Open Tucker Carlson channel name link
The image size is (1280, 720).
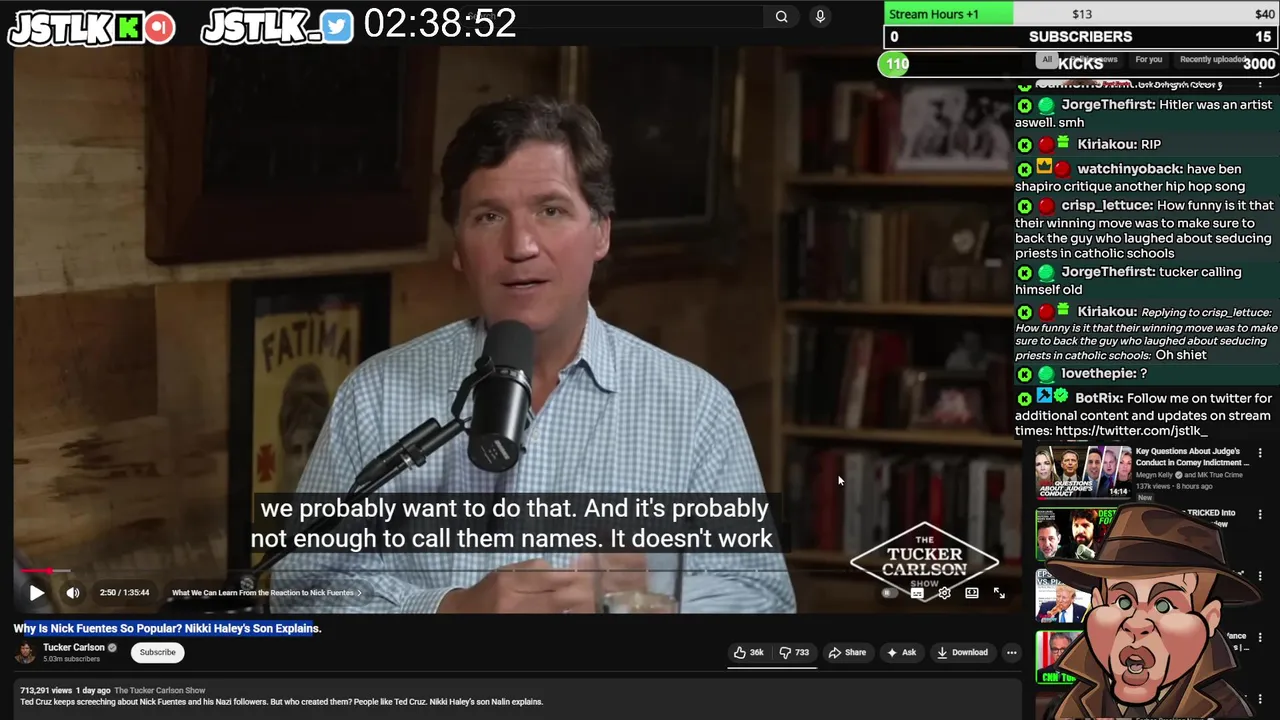pyautogui.click(x=73, y=647)
